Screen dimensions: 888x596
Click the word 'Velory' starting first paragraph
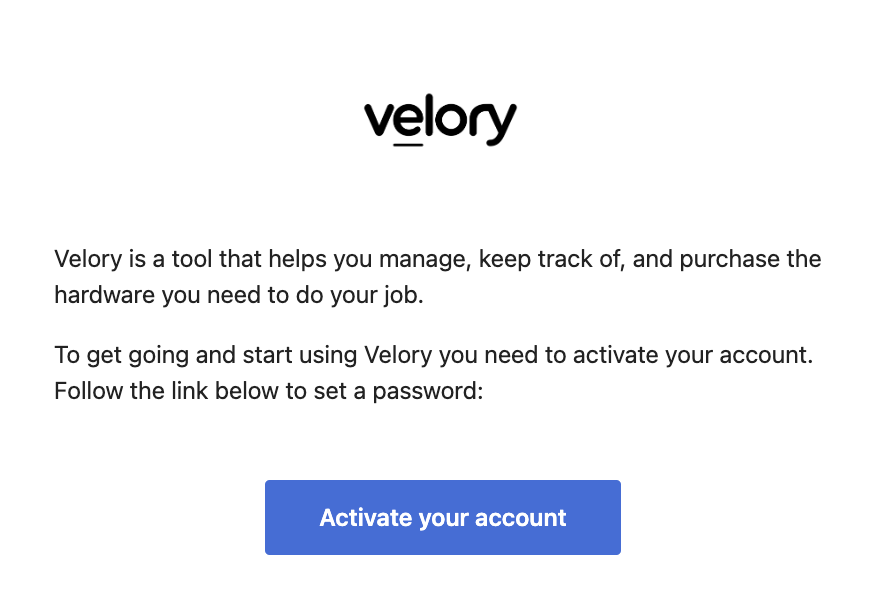pyautogui.click(x=88, y=259)
